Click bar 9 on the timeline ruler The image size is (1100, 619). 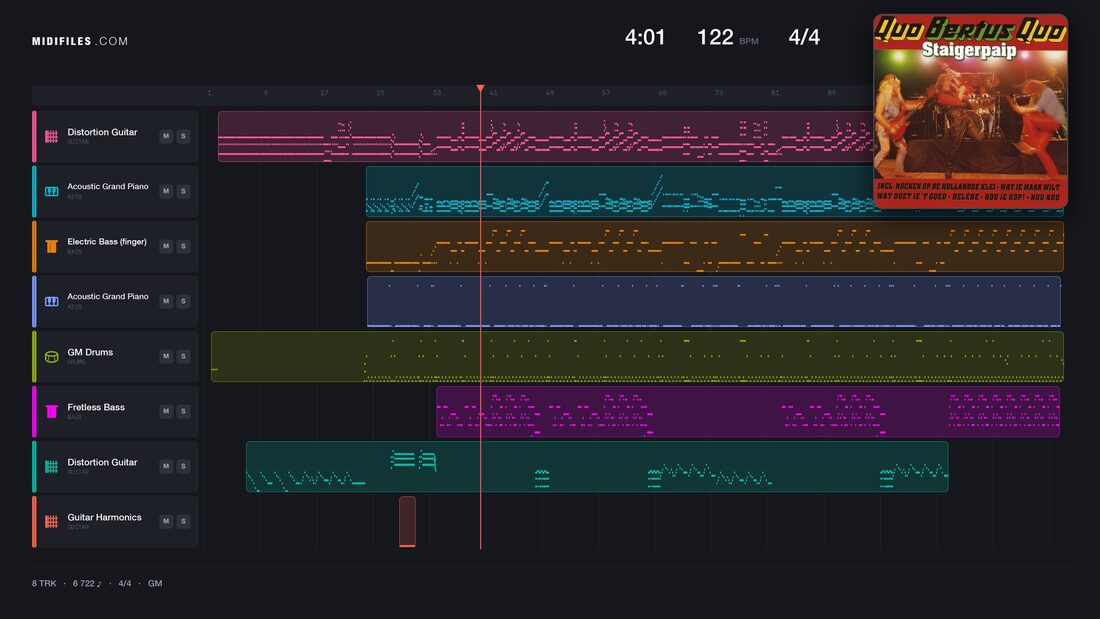click(x=266, y=93)
